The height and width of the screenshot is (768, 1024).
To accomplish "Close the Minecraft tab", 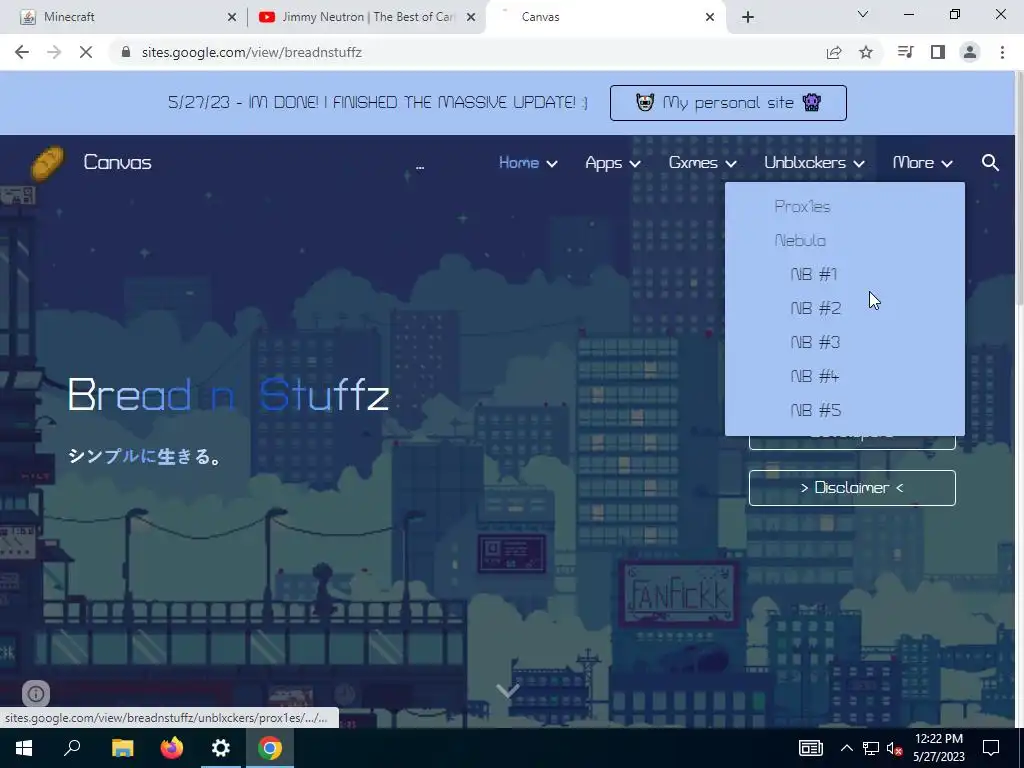I will click(x=232, y=17).
